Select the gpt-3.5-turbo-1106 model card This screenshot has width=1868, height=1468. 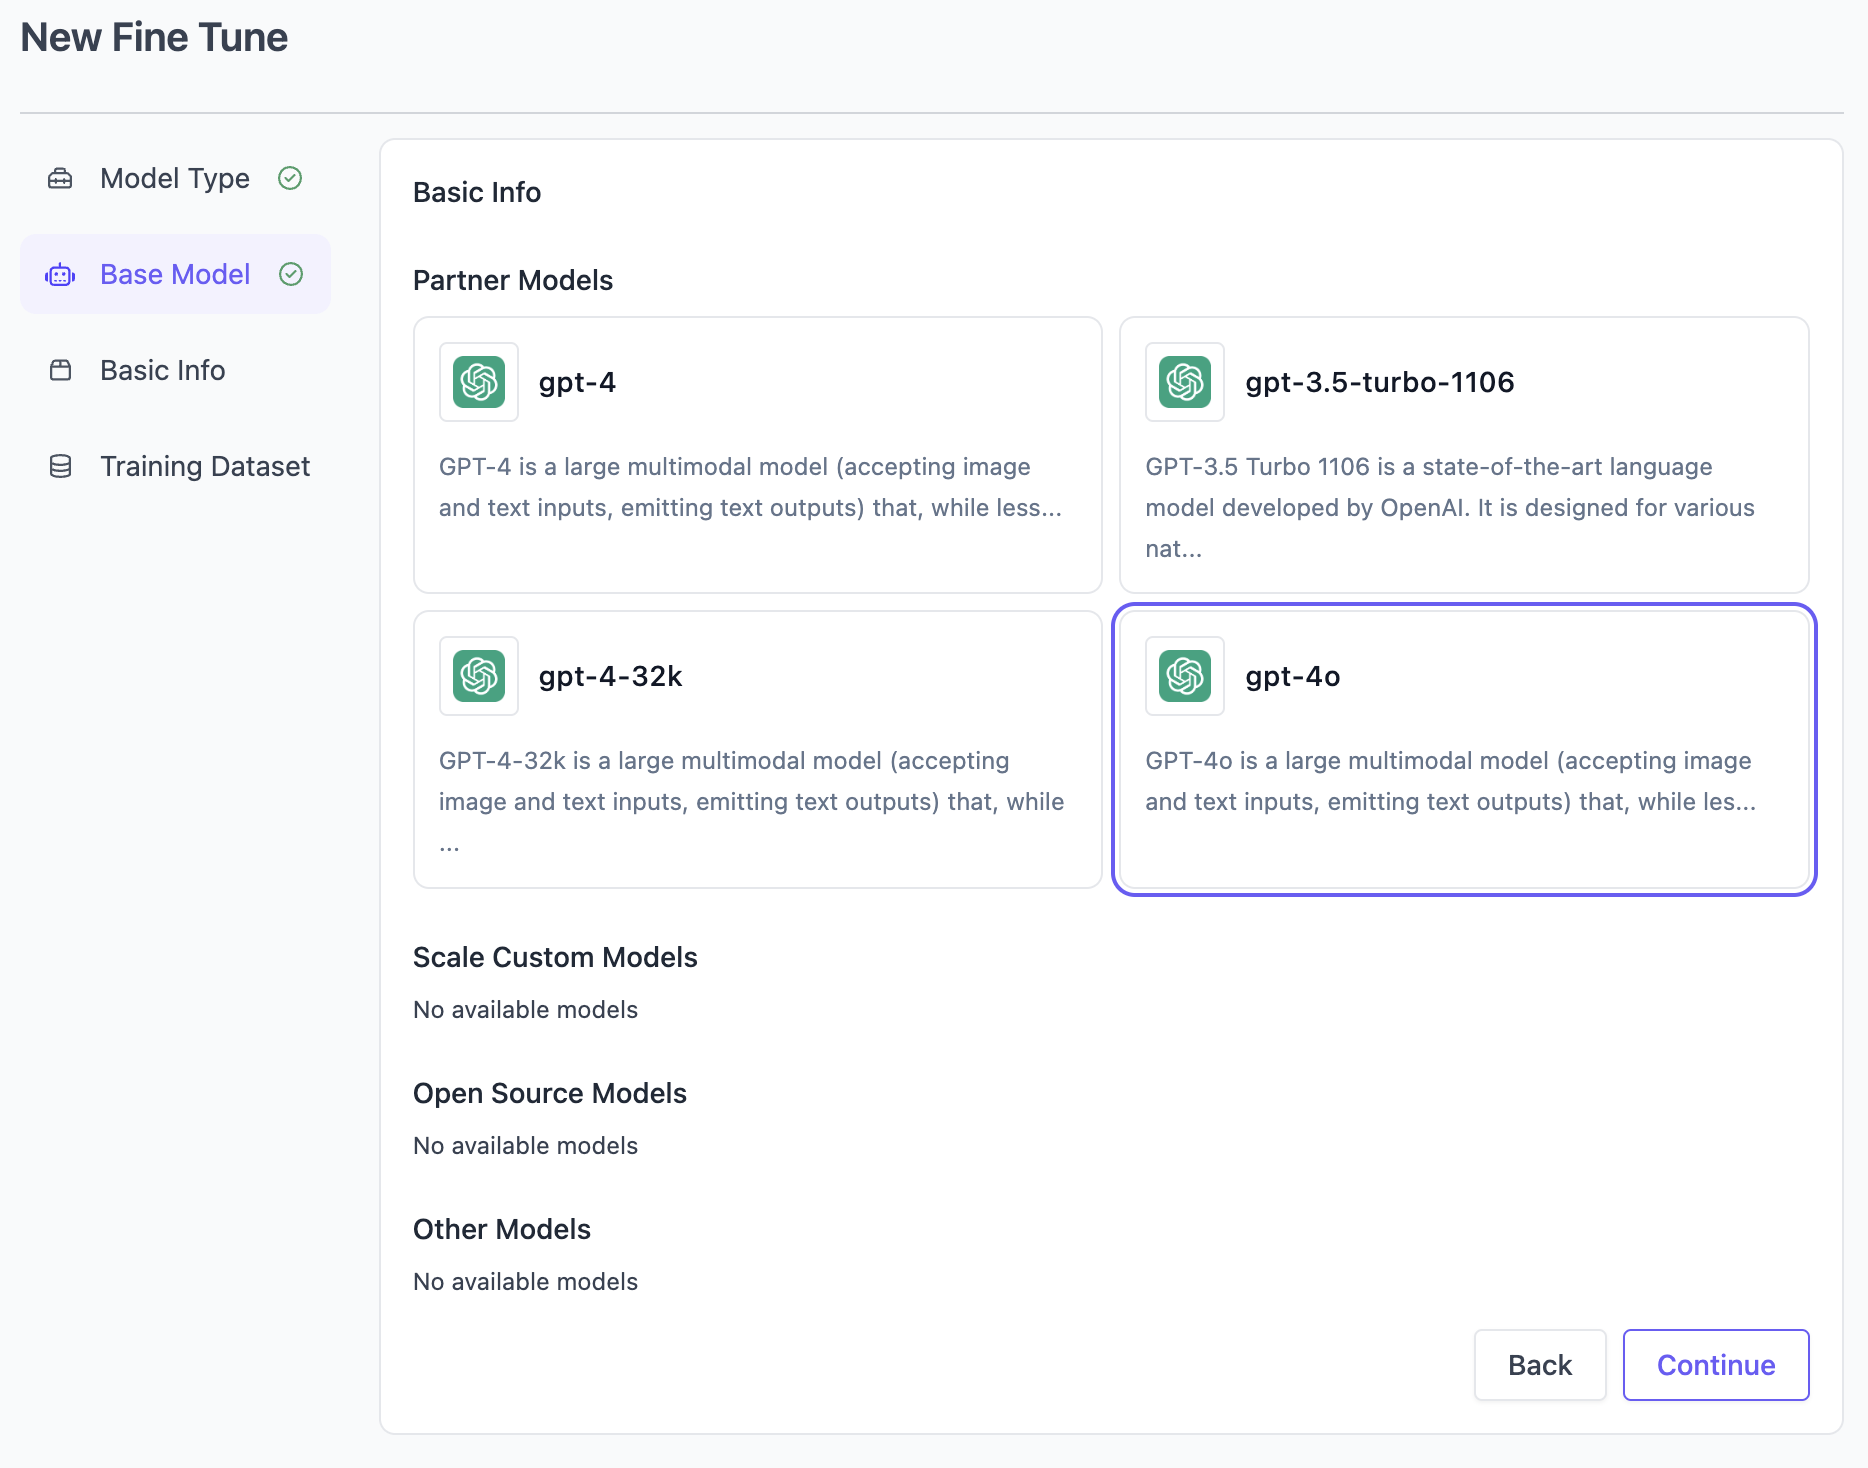tap(1464, 455)
